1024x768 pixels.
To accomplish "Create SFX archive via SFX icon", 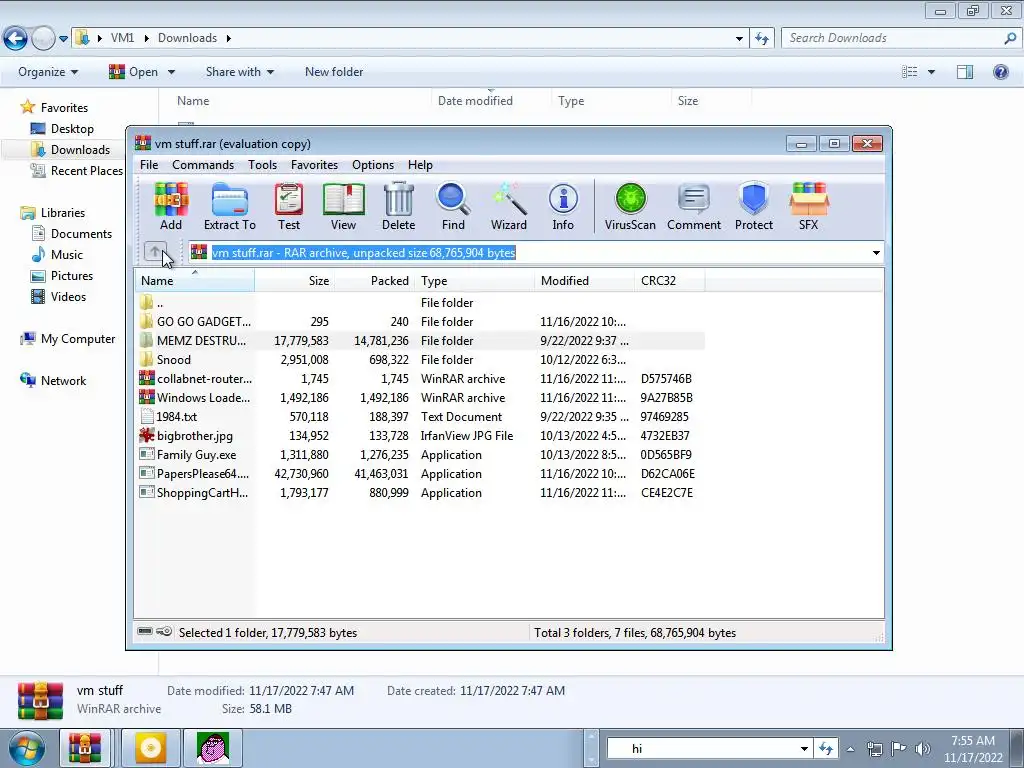I will coord(808,206).
